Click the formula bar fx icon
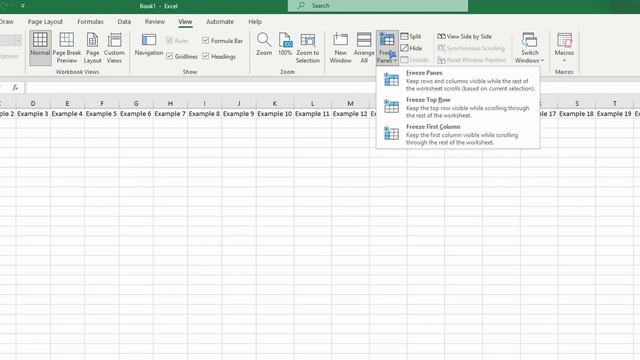This screenshot has height=360, width=640. [x=16, y=87]
